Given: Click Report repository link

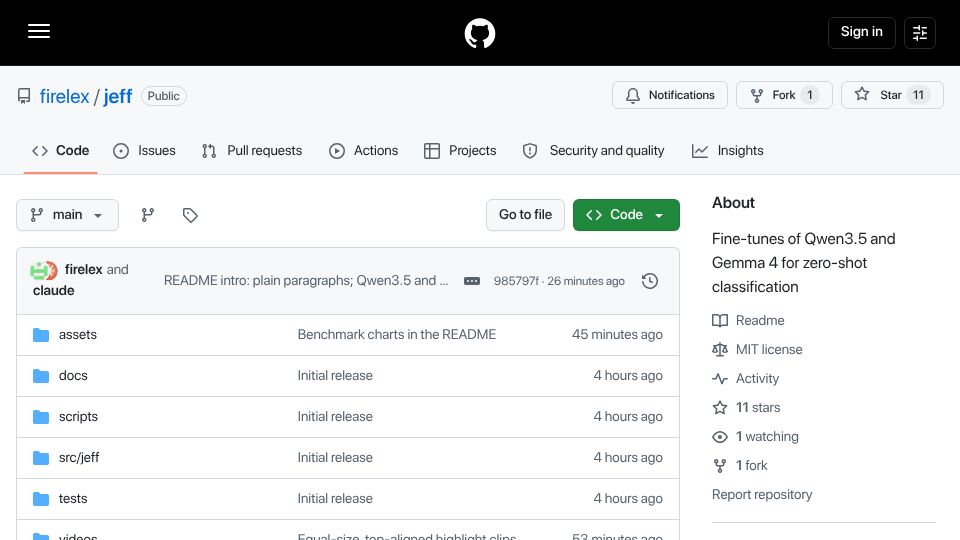Looking at the screenshot, I should click(762, 494).
